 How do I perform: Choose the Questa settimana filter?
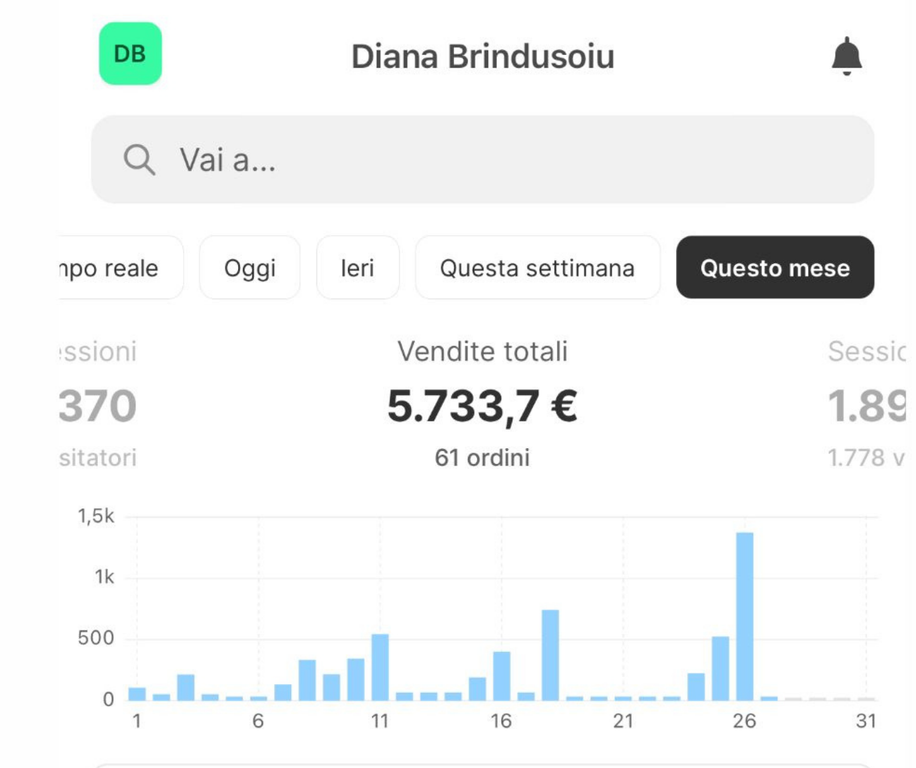point(537,268)
